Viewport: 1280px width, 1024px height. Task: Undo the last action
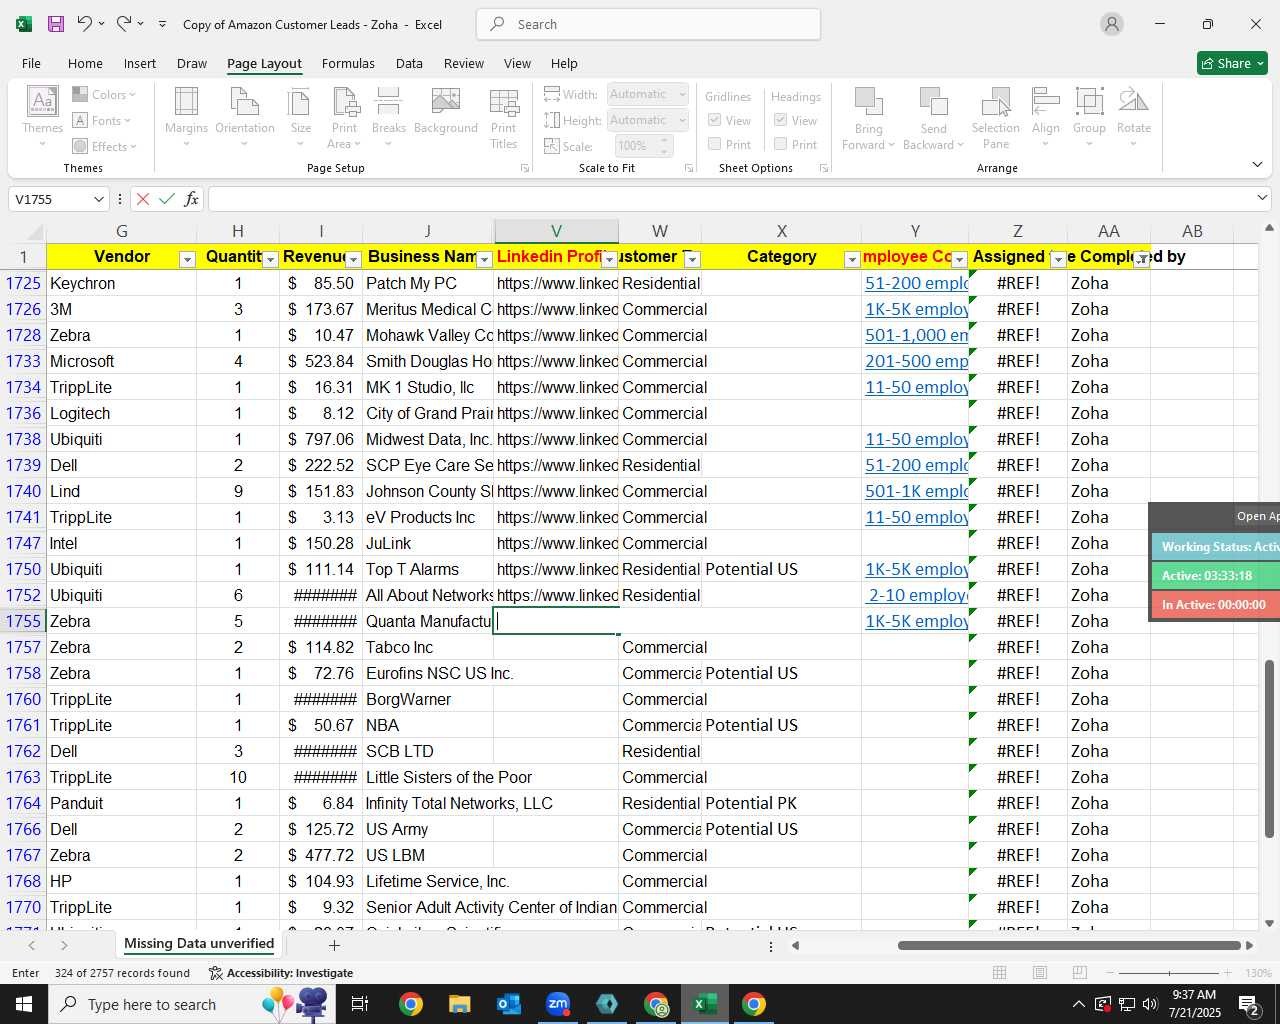coord(84,24)
